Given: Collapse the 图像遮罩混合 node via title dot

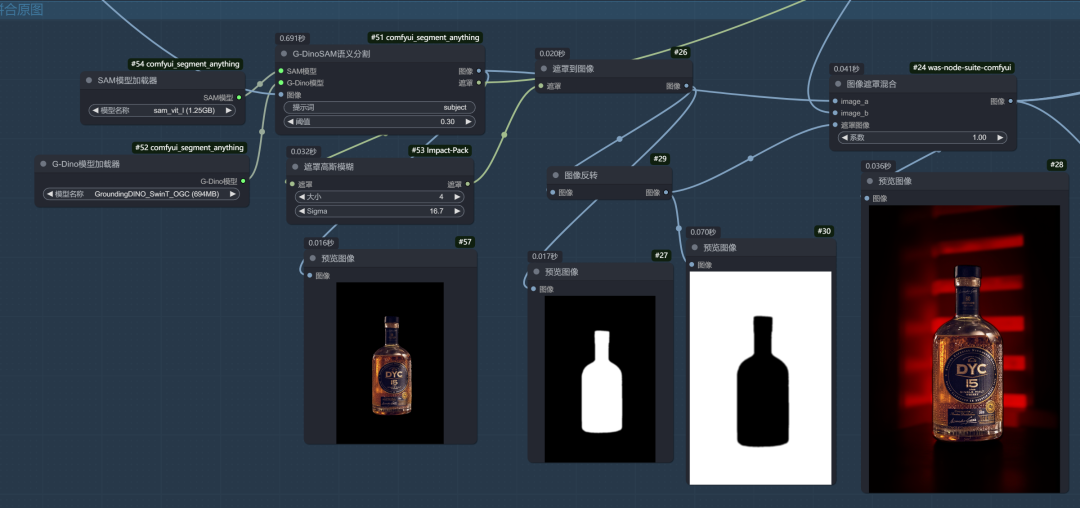Looking at the screenshot, I should (x=838, y=84).
